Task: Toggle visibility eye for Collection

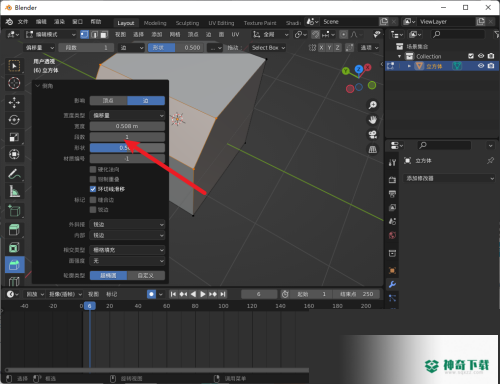Action: click(481, 56)
